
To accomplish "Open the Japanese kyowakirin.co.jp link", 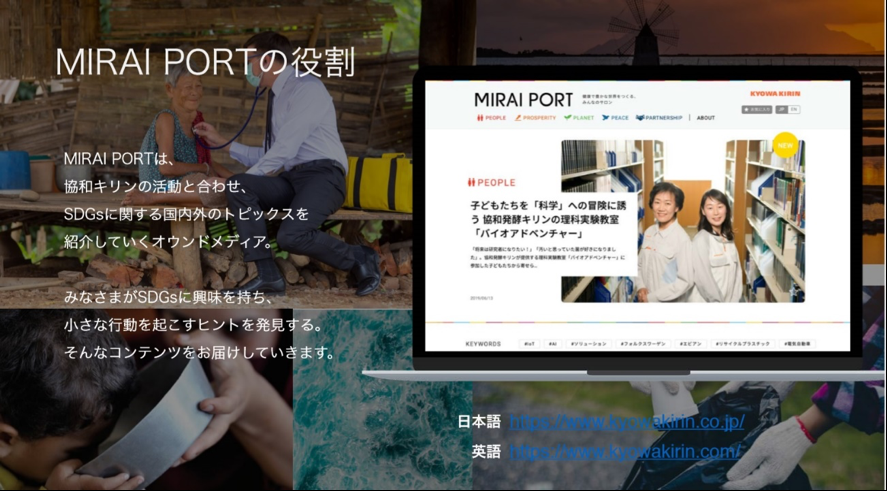I will tap(626, 422).
